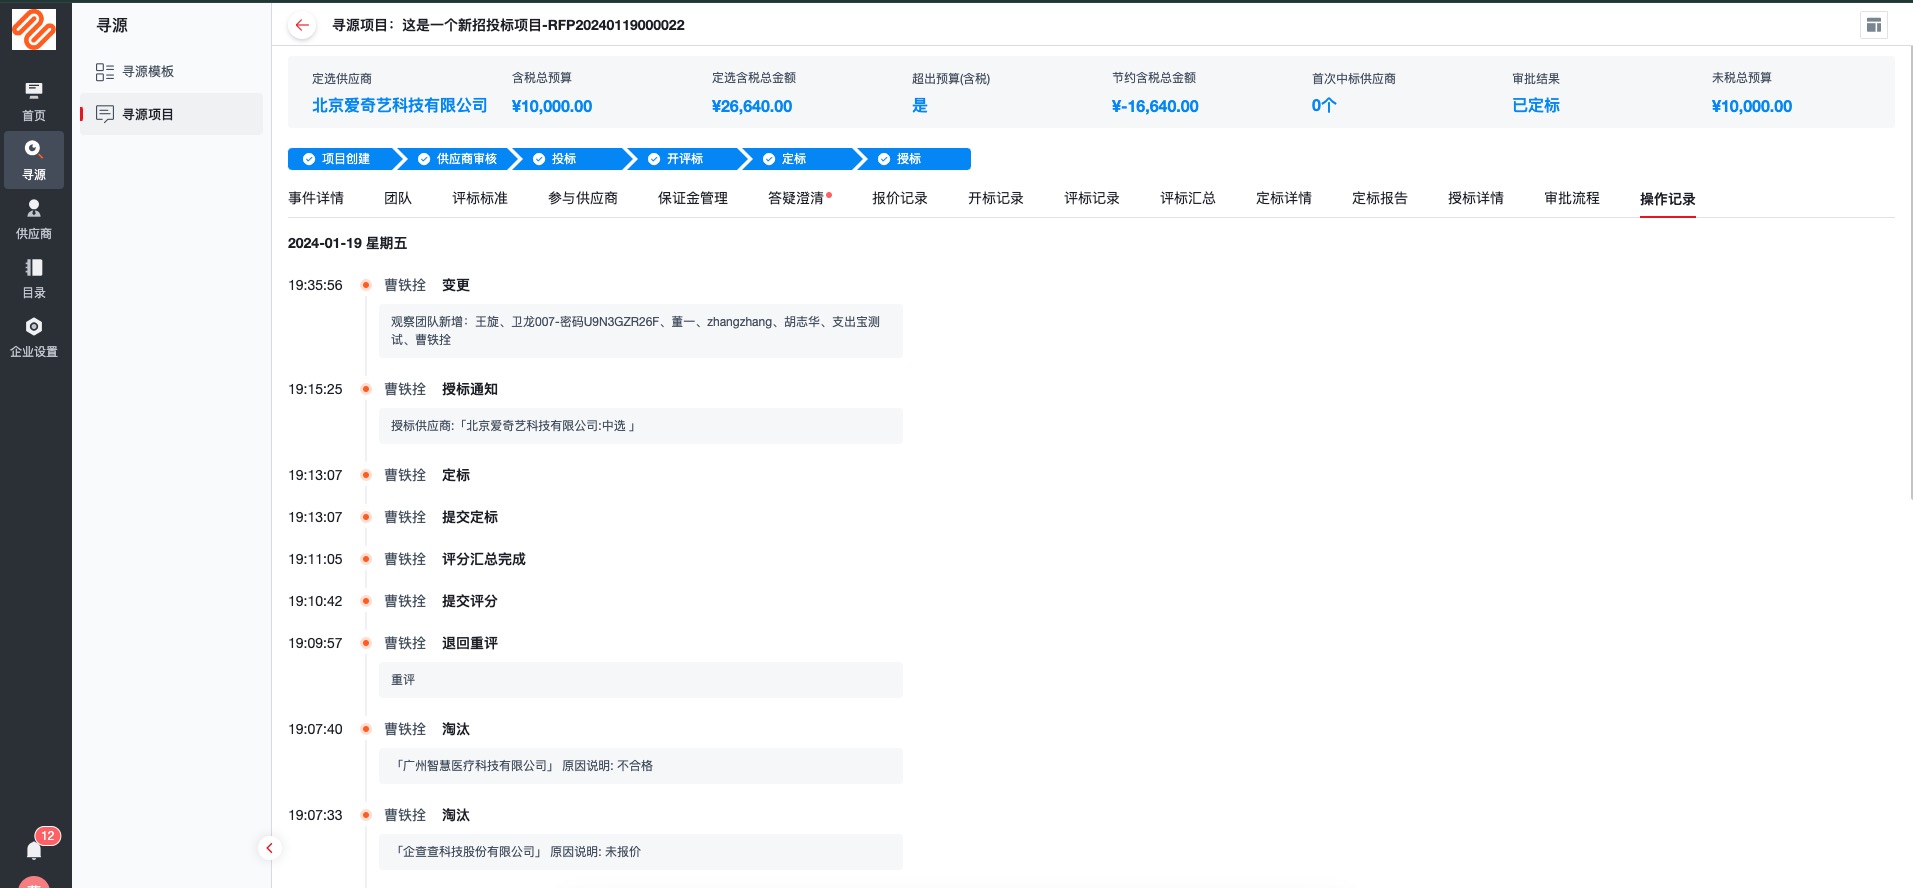Collapse the side menu with chevron button
Image resolution: width=1913 pixels, height=888 pixels.
(x=269, y=848)
